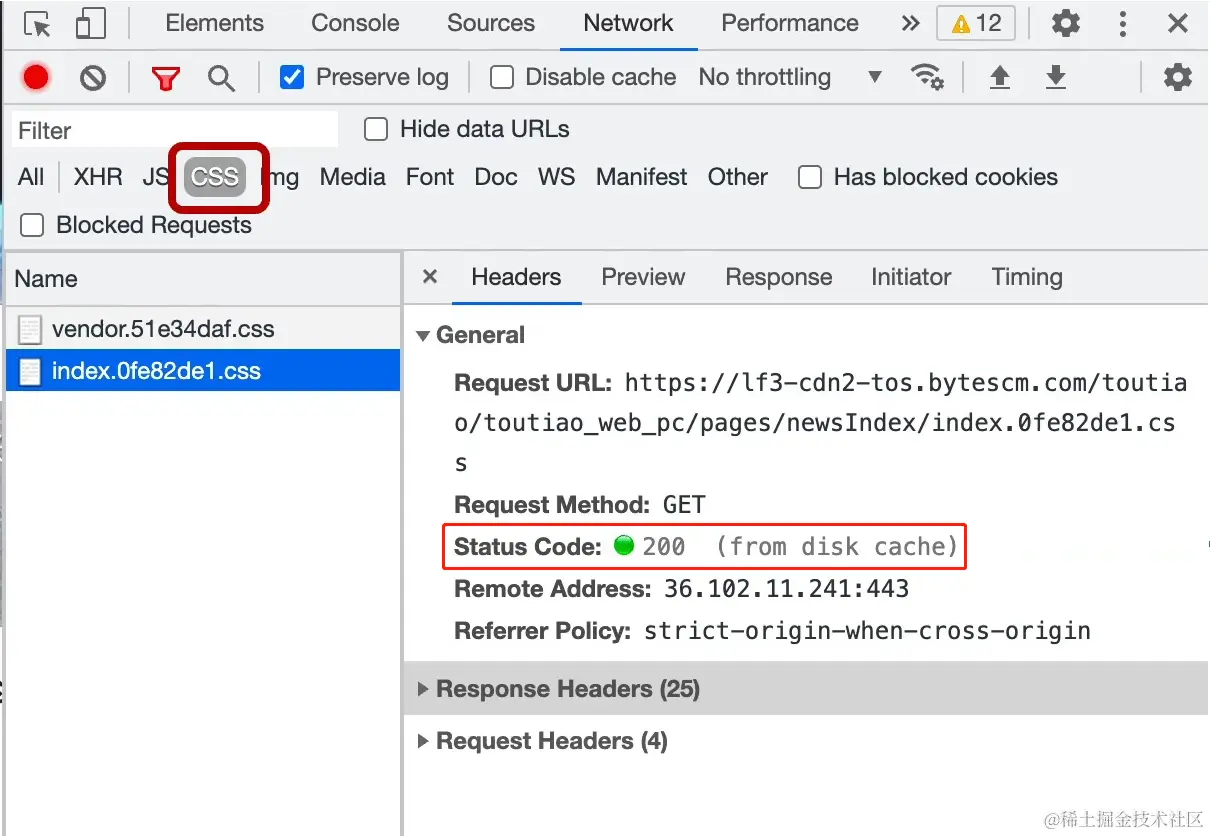Select index.0fe82de1.css request row

(x=203, y=371)
